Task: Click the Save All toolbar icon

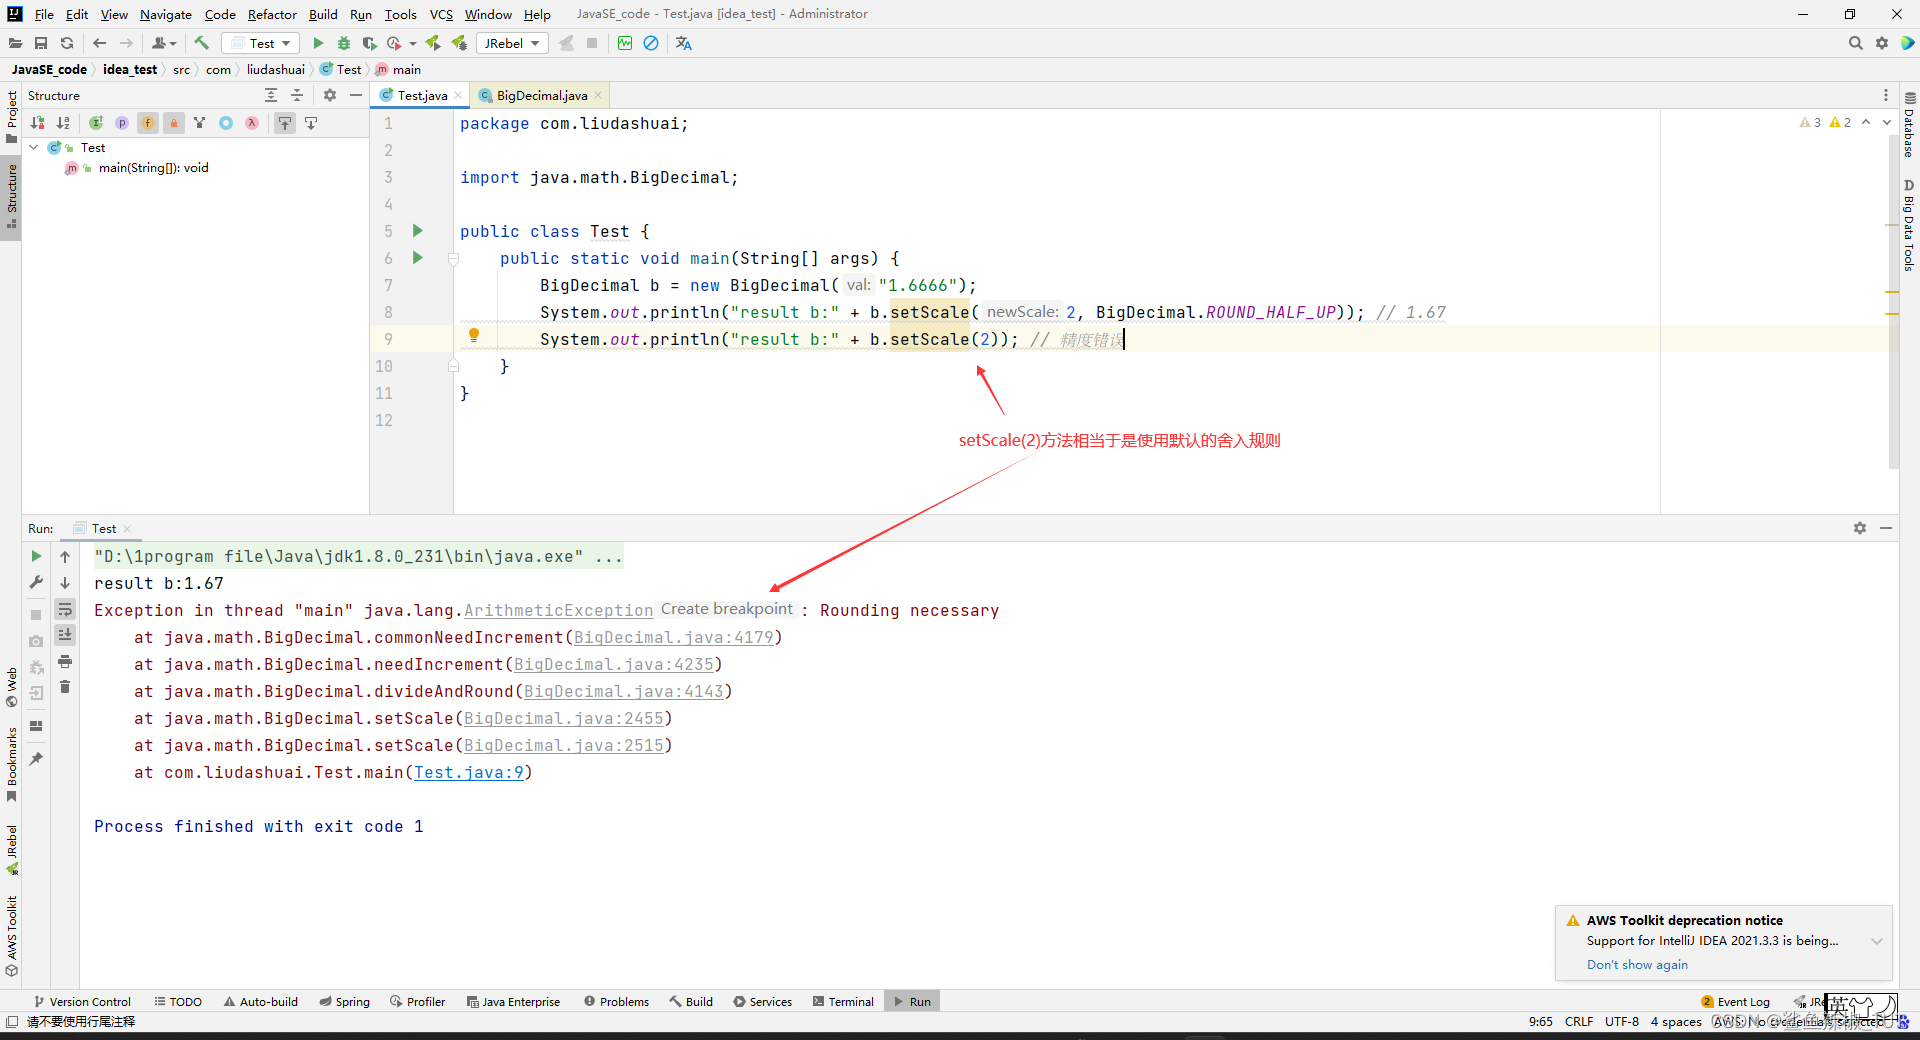Action: pos(41,43)
